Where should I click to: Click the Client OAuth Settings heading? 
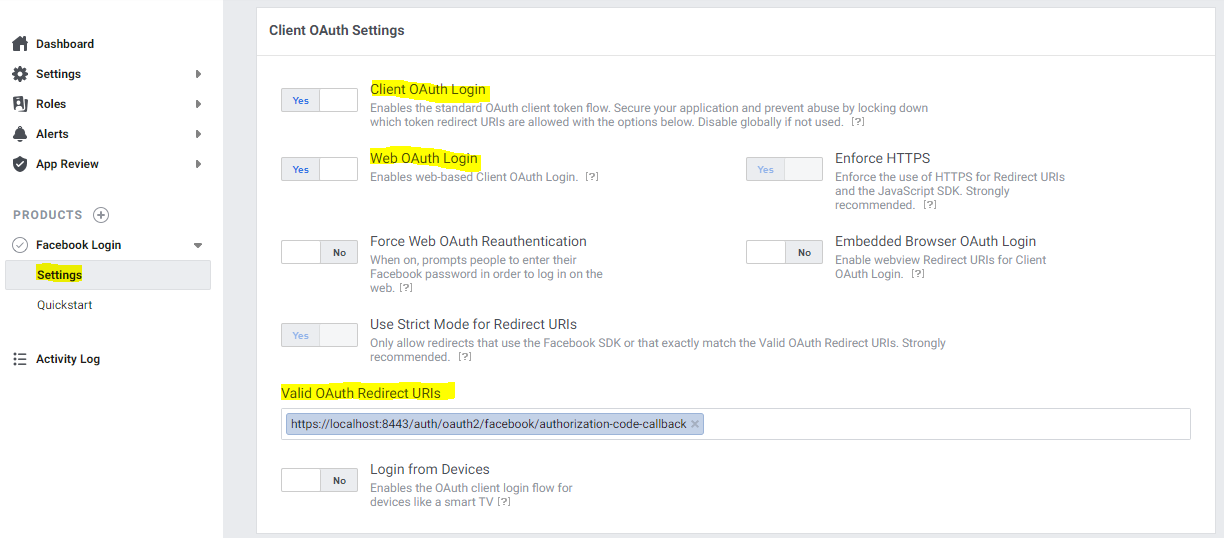coord(337,30)
